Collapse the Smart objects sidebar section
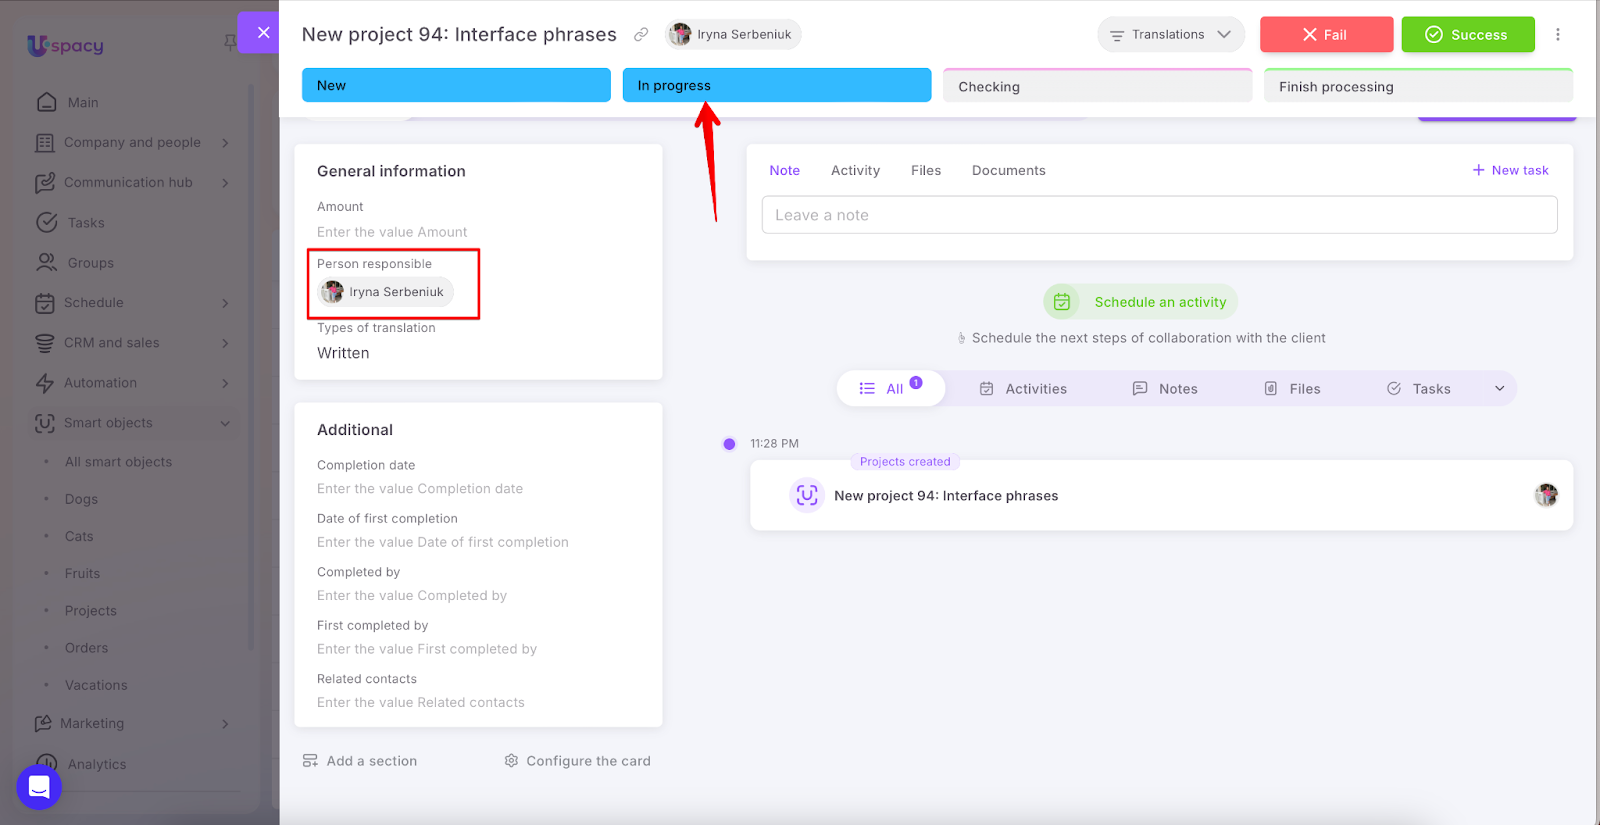This screenshot has height=825, width=1600. pyautogui.click(x=225, y=423)
